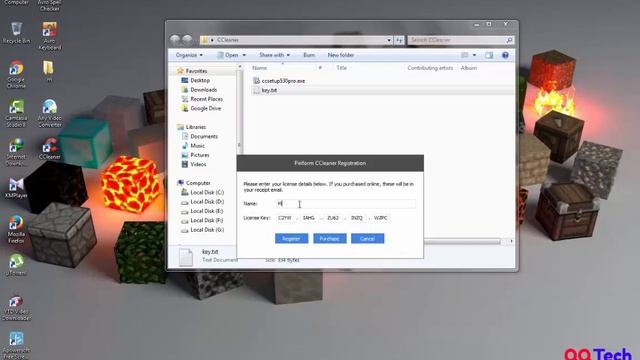Launch KMPlayer desktop shortcut
The height and width of the screenshot is (360, 640).
point(16,188)
